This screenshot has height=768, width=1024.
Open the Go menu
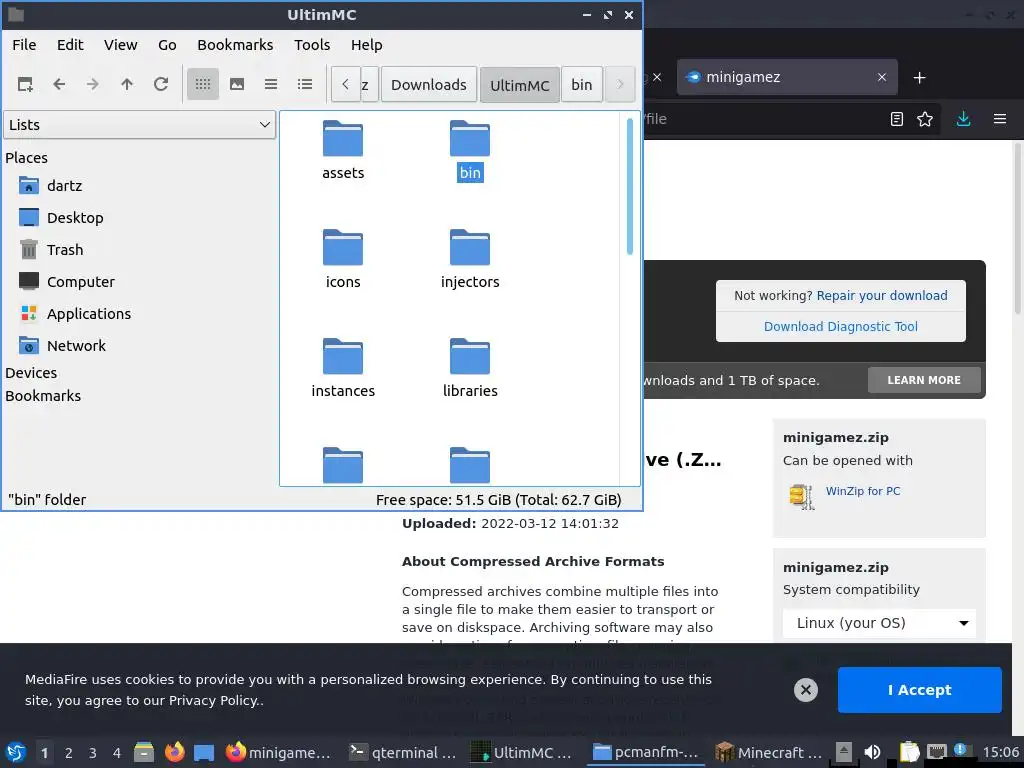click(x=167, y=45)
